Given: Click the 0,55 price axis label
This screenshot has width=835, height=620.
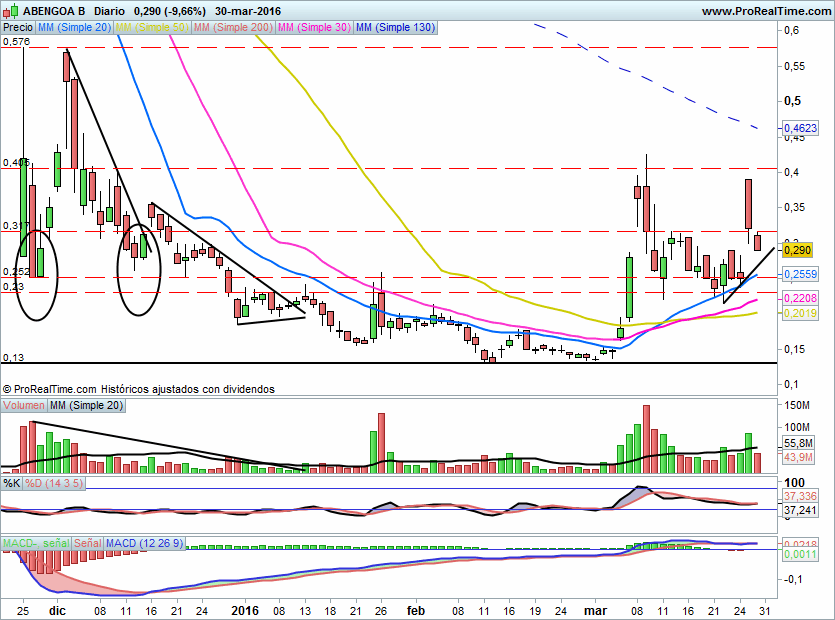Looking at the screenshot, I should 794,66.
